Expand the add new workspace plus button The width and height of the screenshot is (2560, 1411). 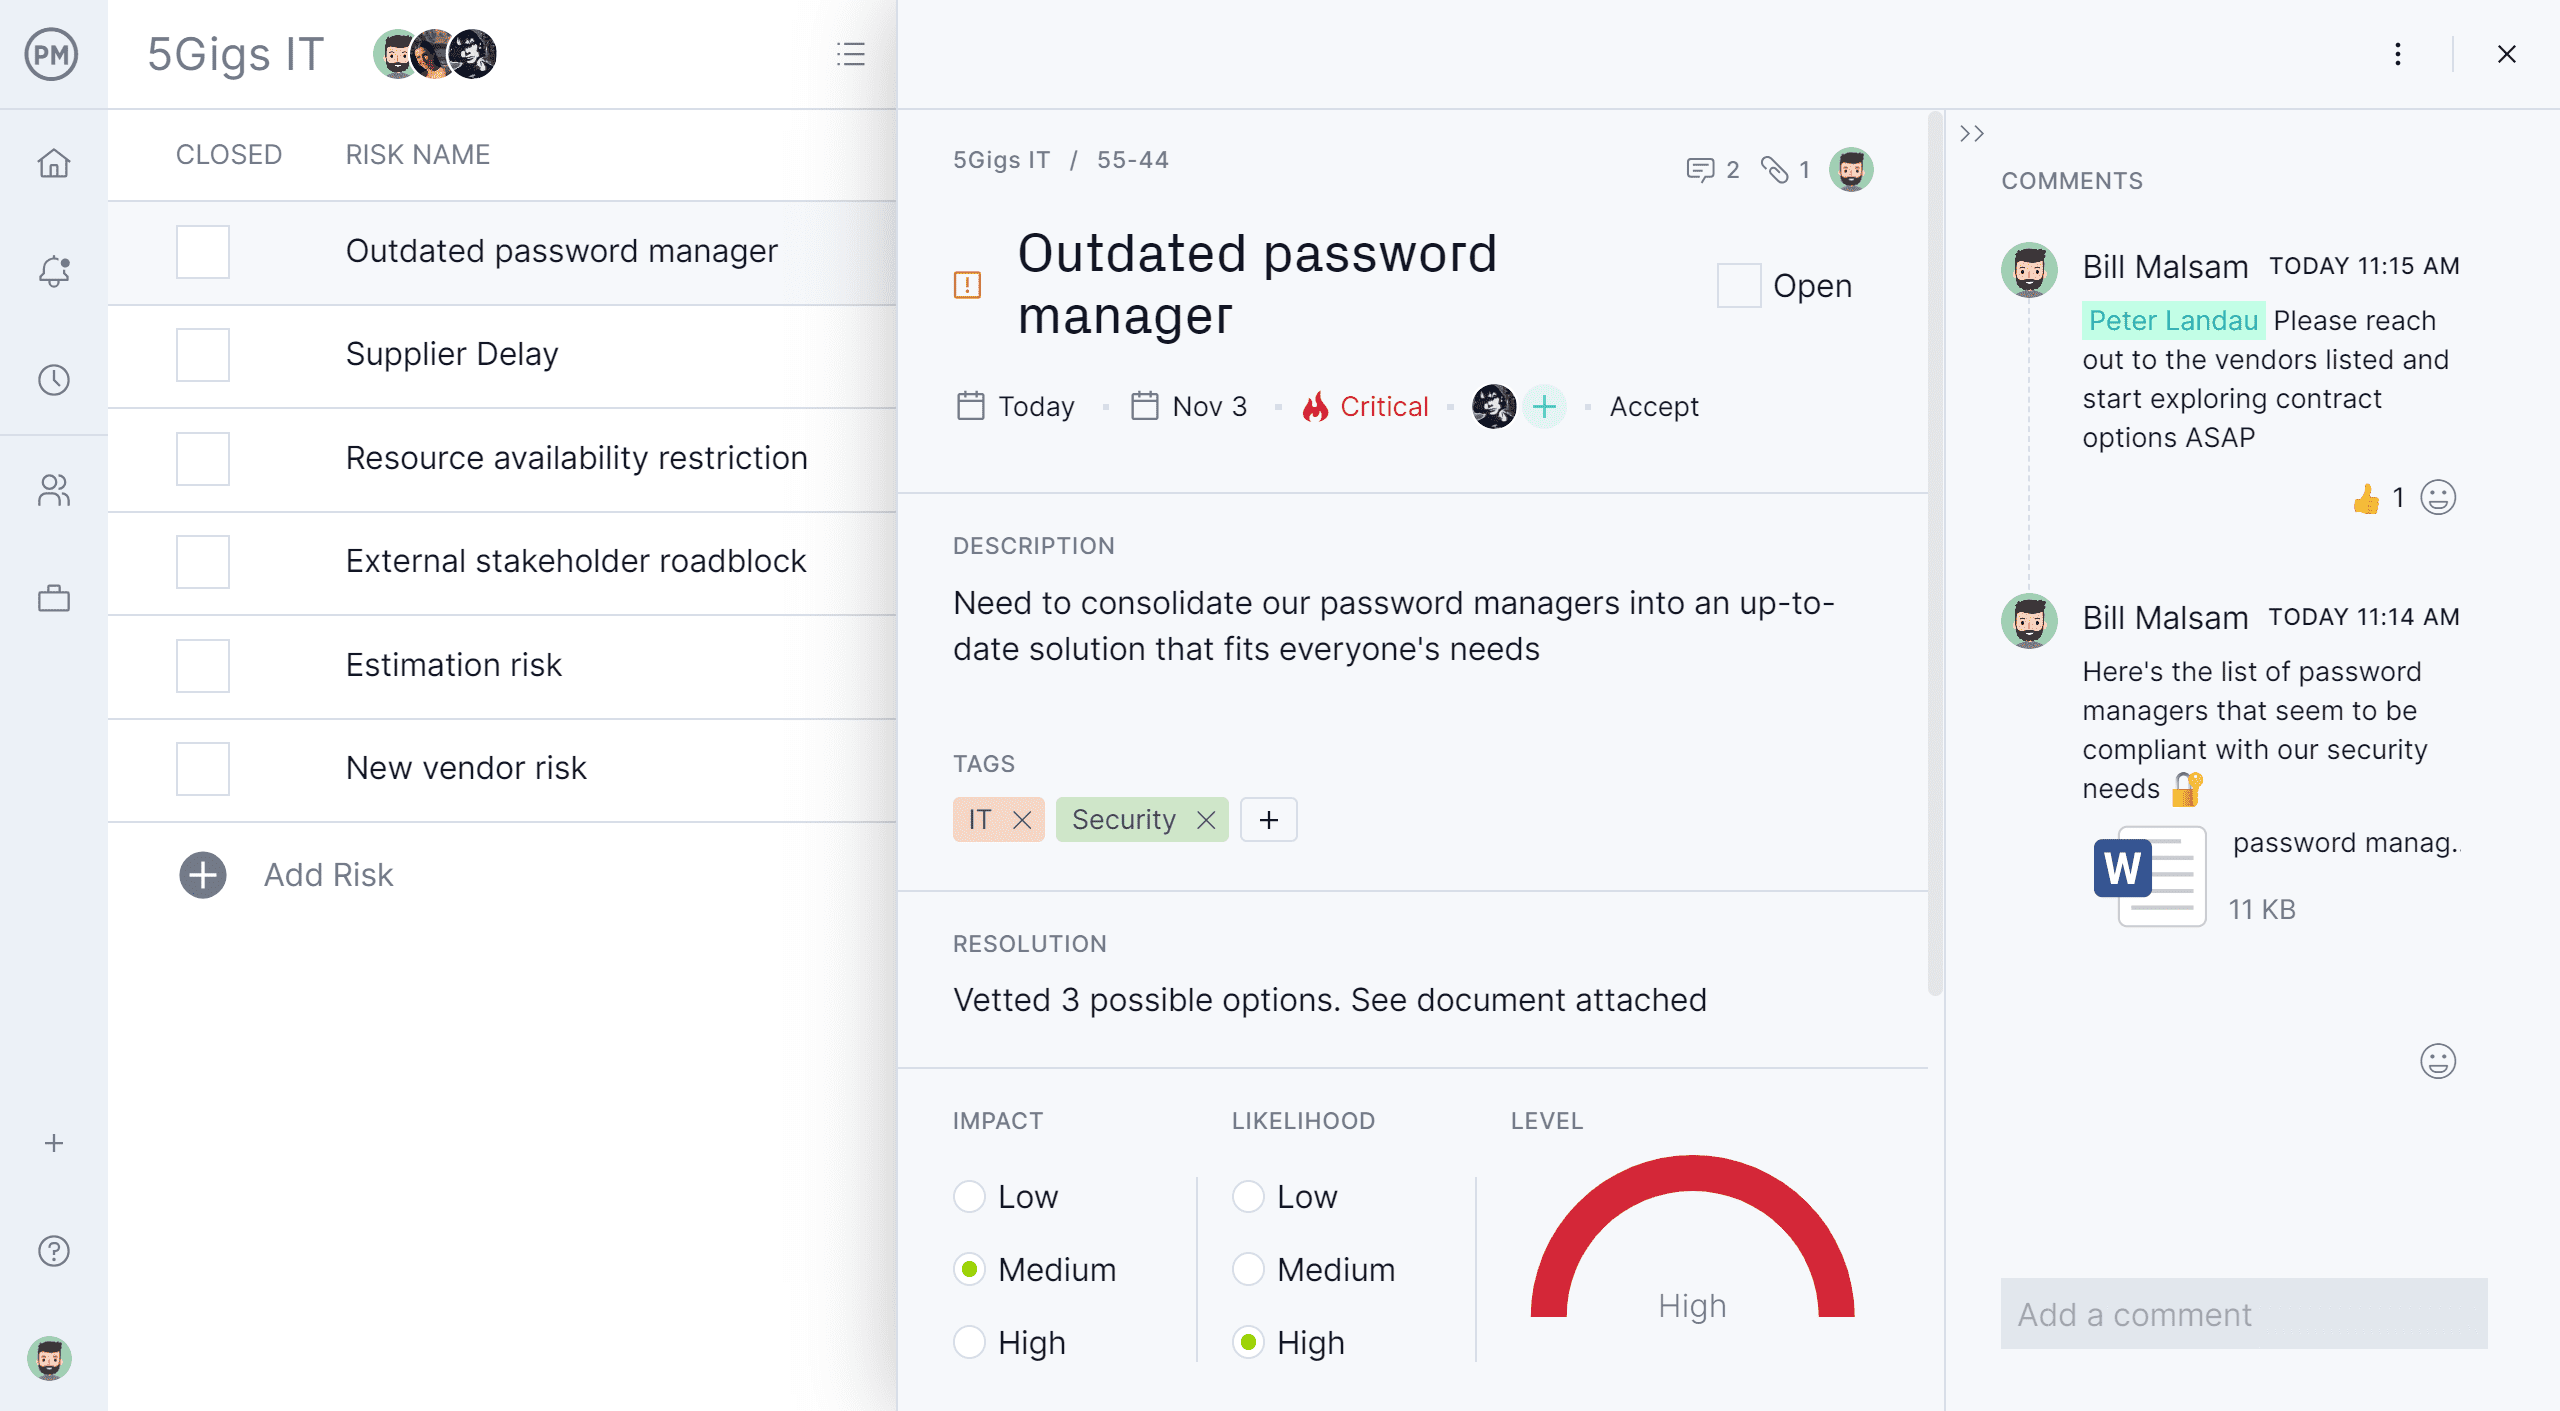click(54, 1142)
